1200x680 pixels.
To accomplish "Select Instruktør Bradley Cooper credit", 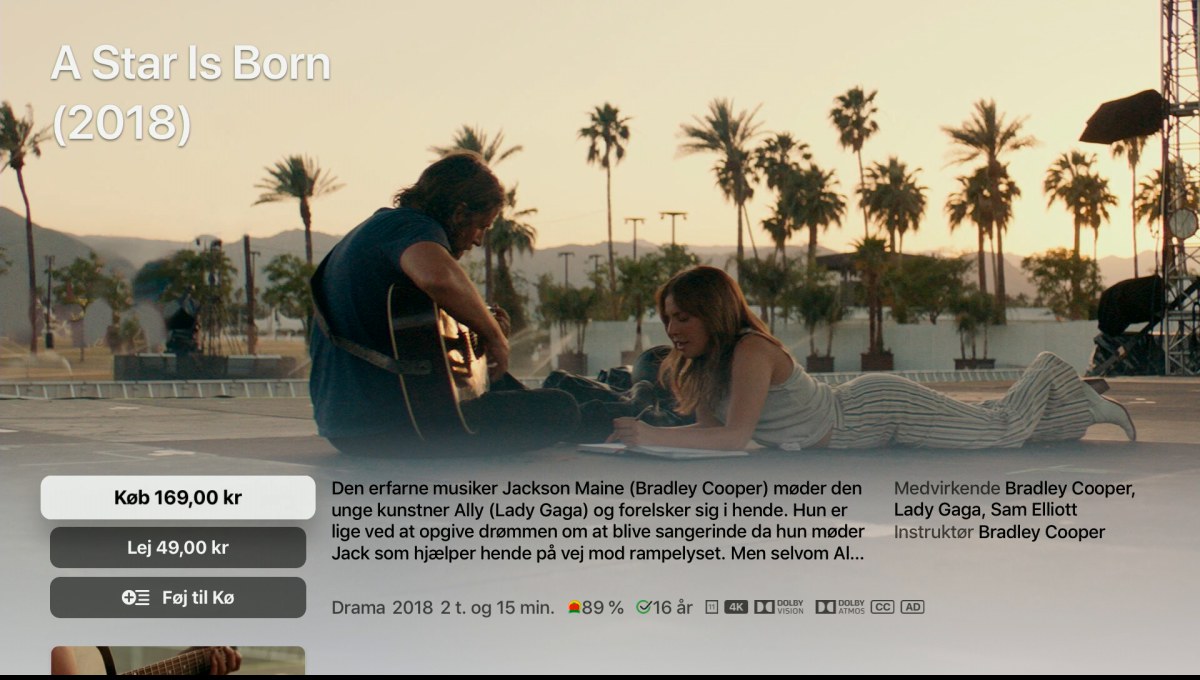I will coord(999,532).
